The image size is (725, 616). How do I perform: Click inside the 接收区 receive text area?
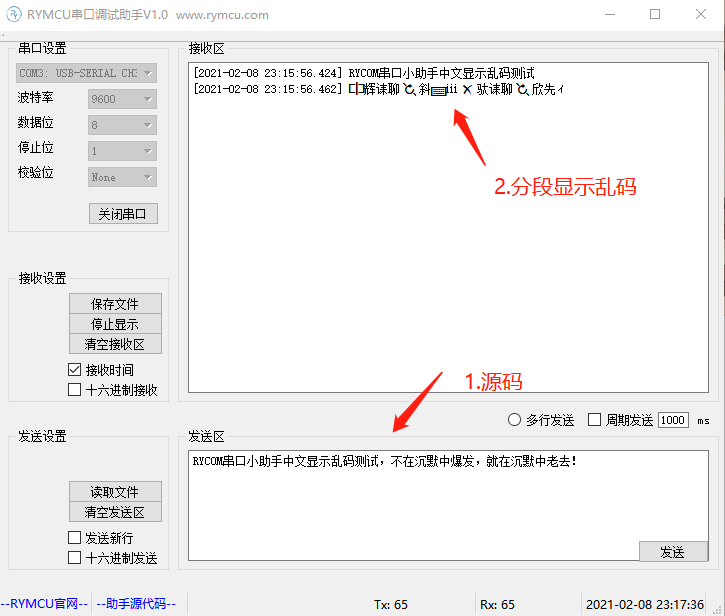448,228
